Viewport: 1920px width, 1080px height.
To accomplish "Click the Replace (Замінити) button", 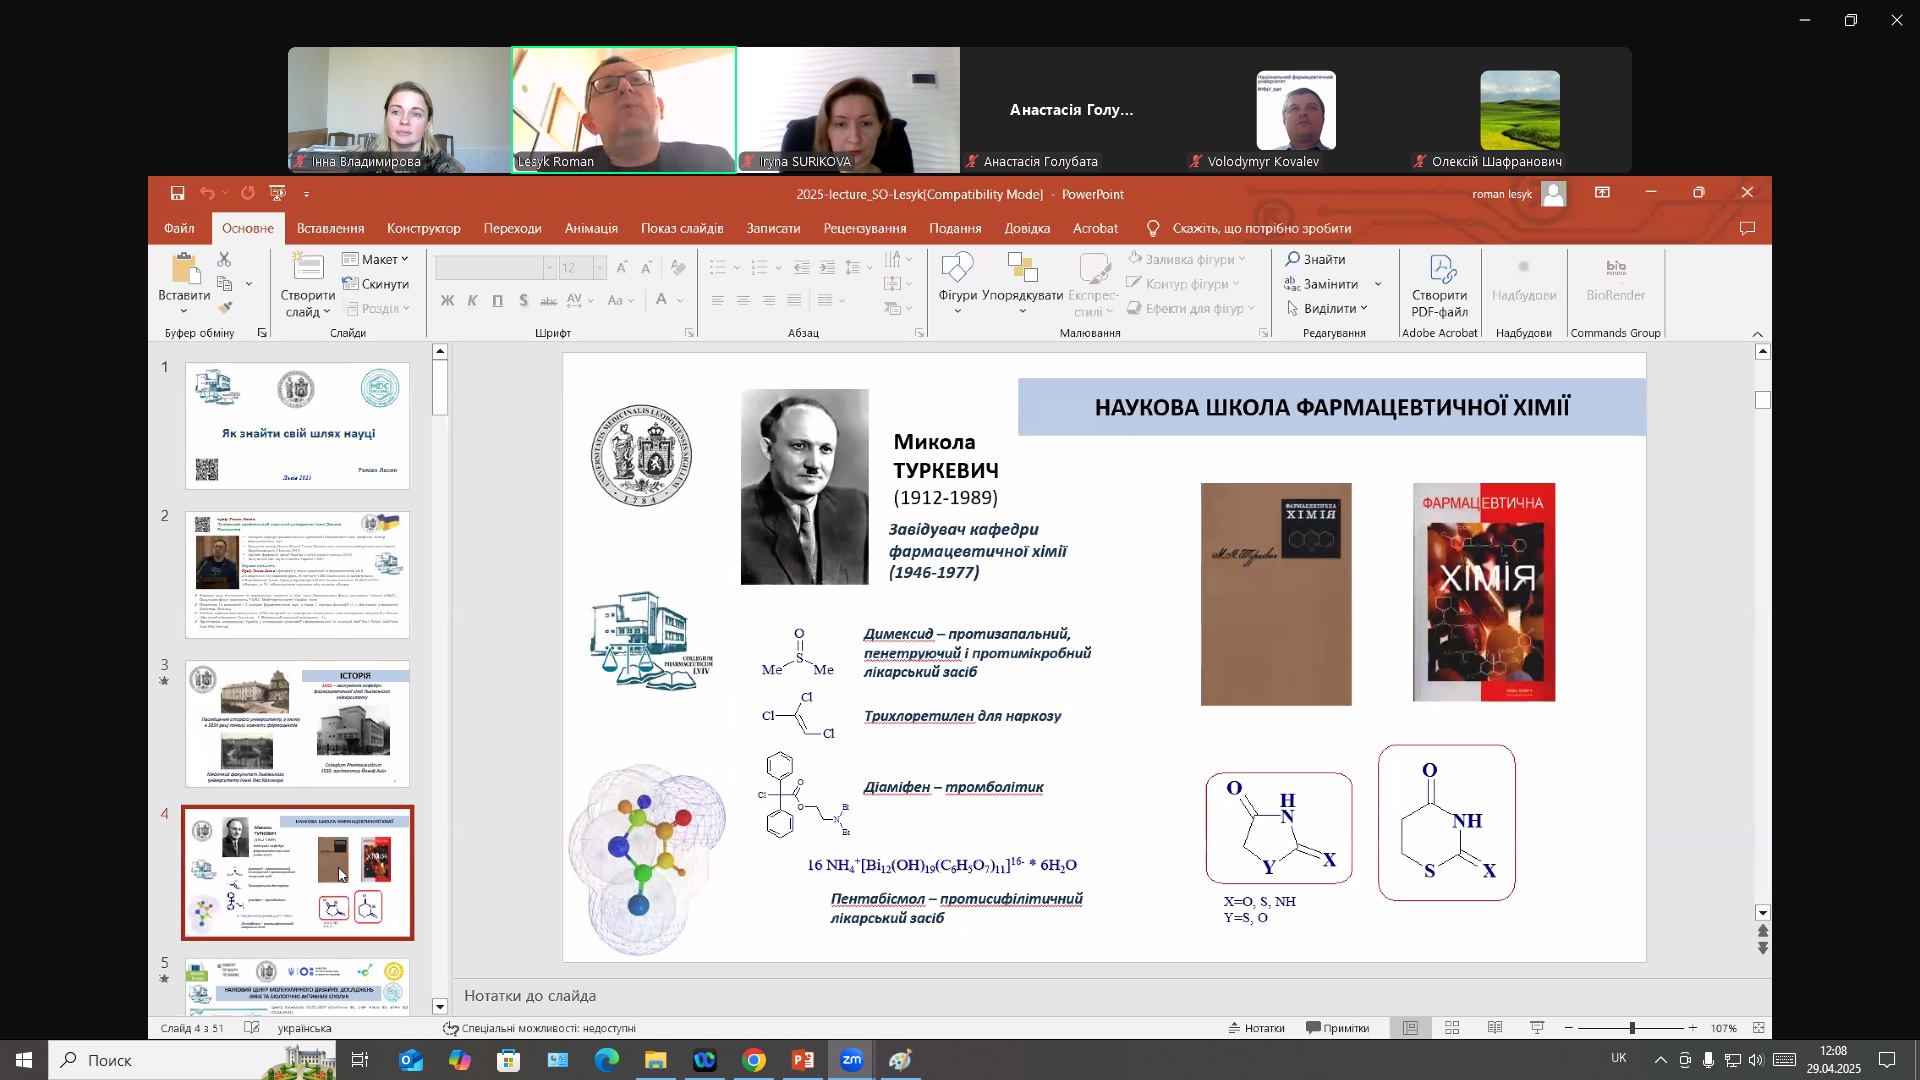I will 1321,284.
